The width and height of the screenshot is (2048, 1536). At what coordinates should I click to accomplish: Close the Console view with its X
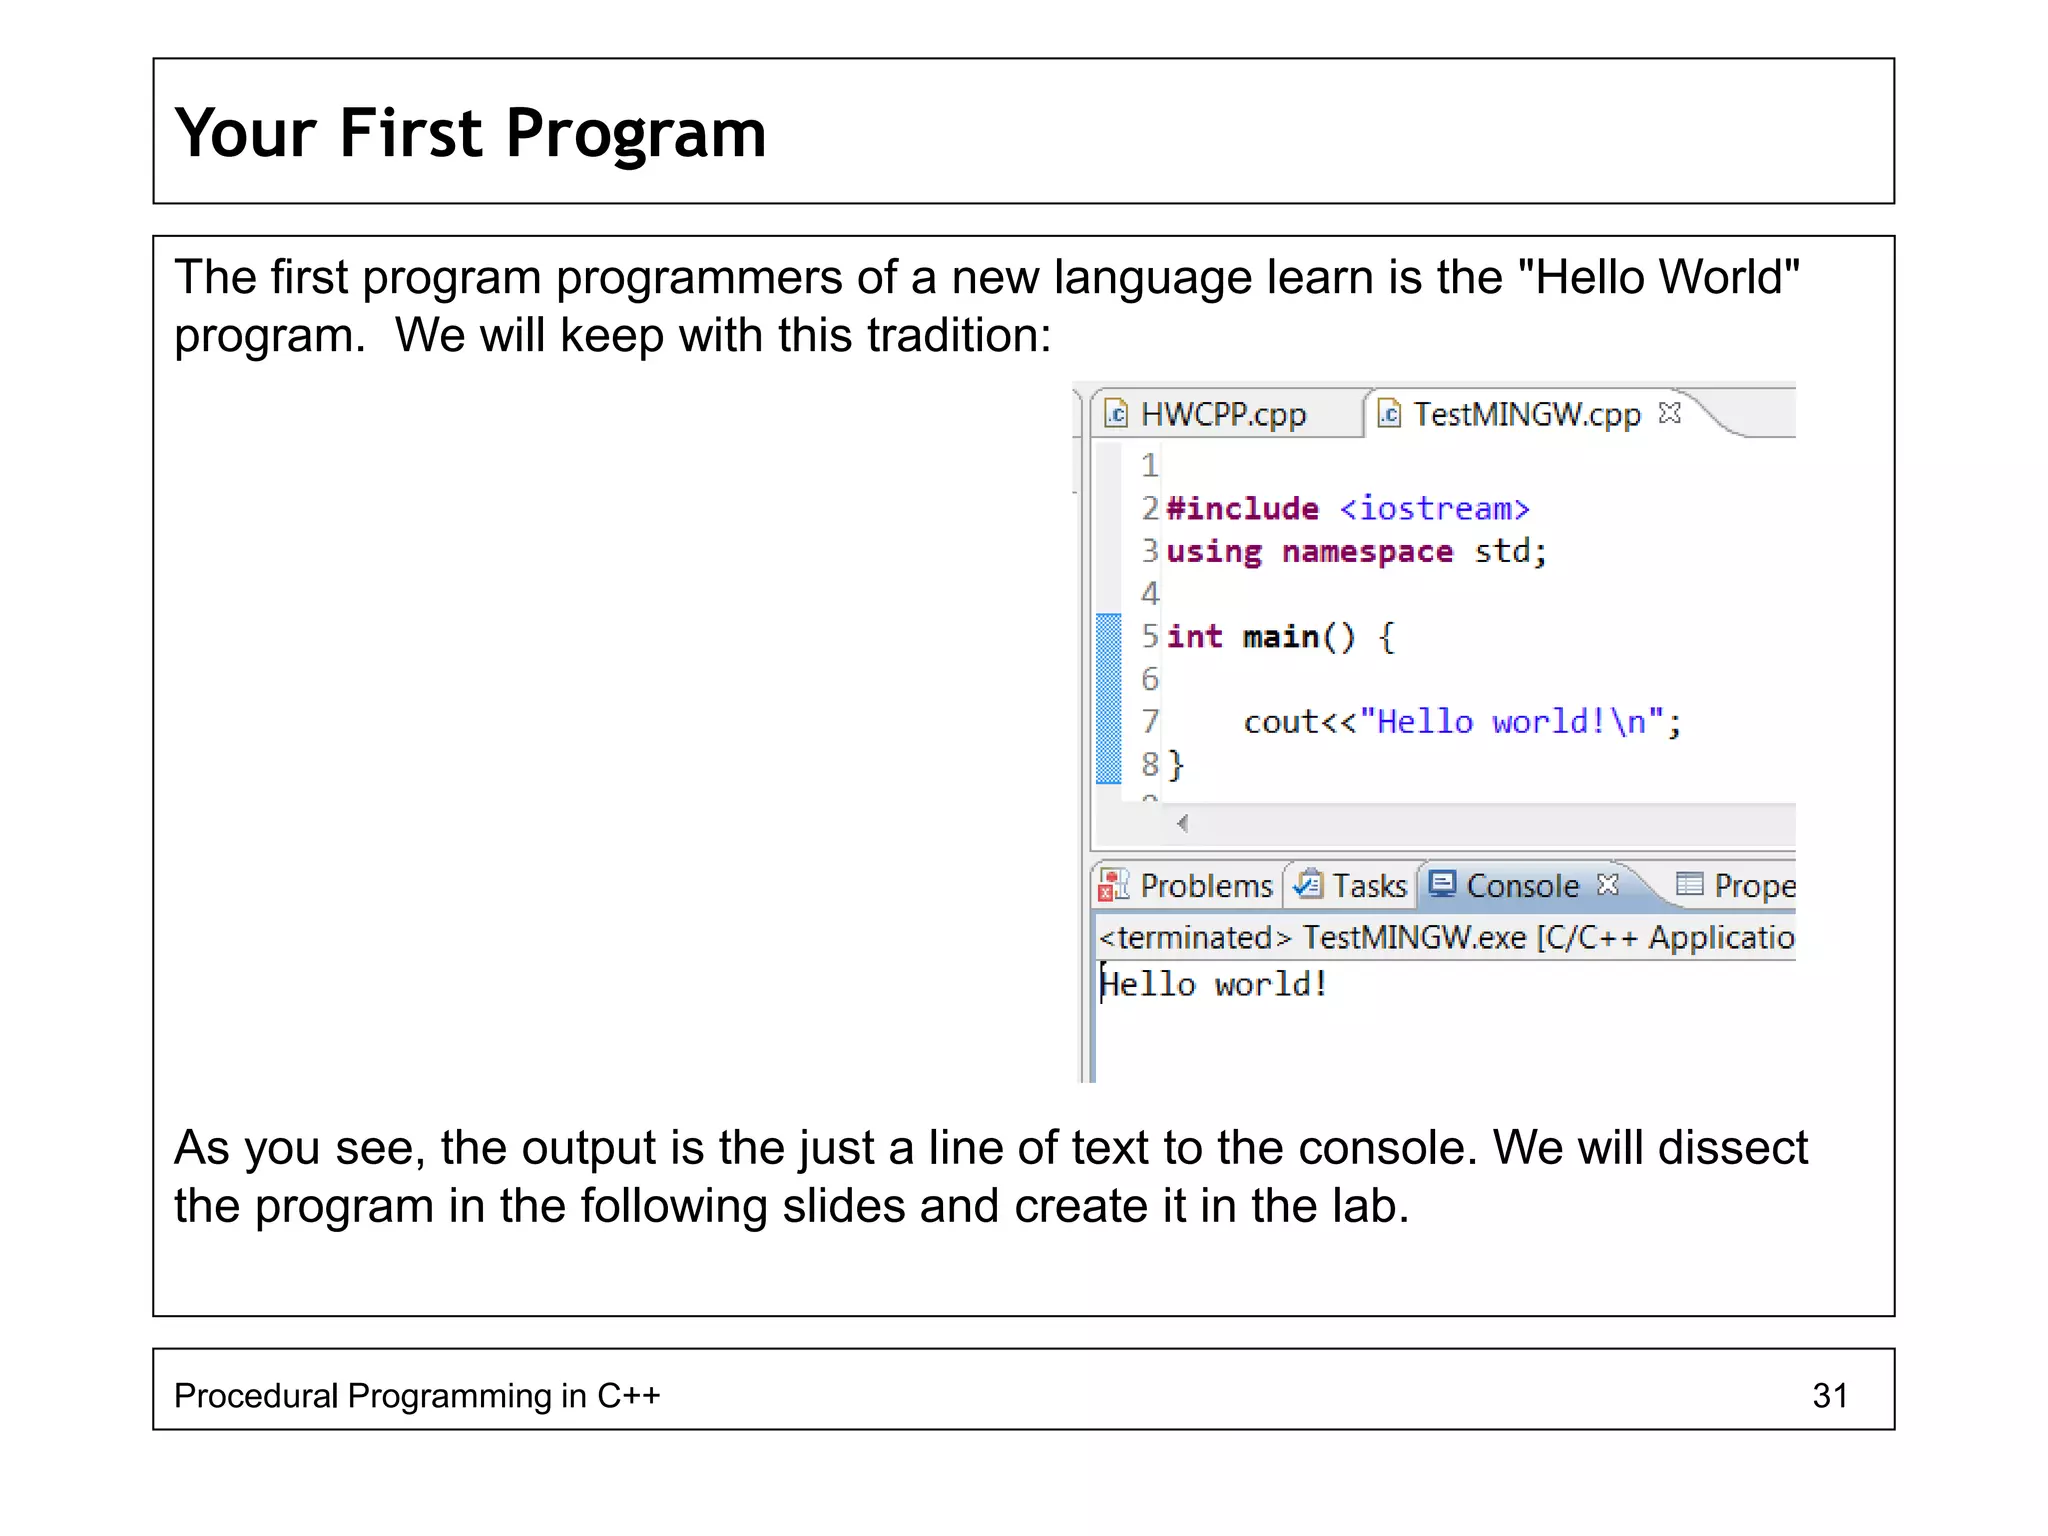(x=1607, y=884)
